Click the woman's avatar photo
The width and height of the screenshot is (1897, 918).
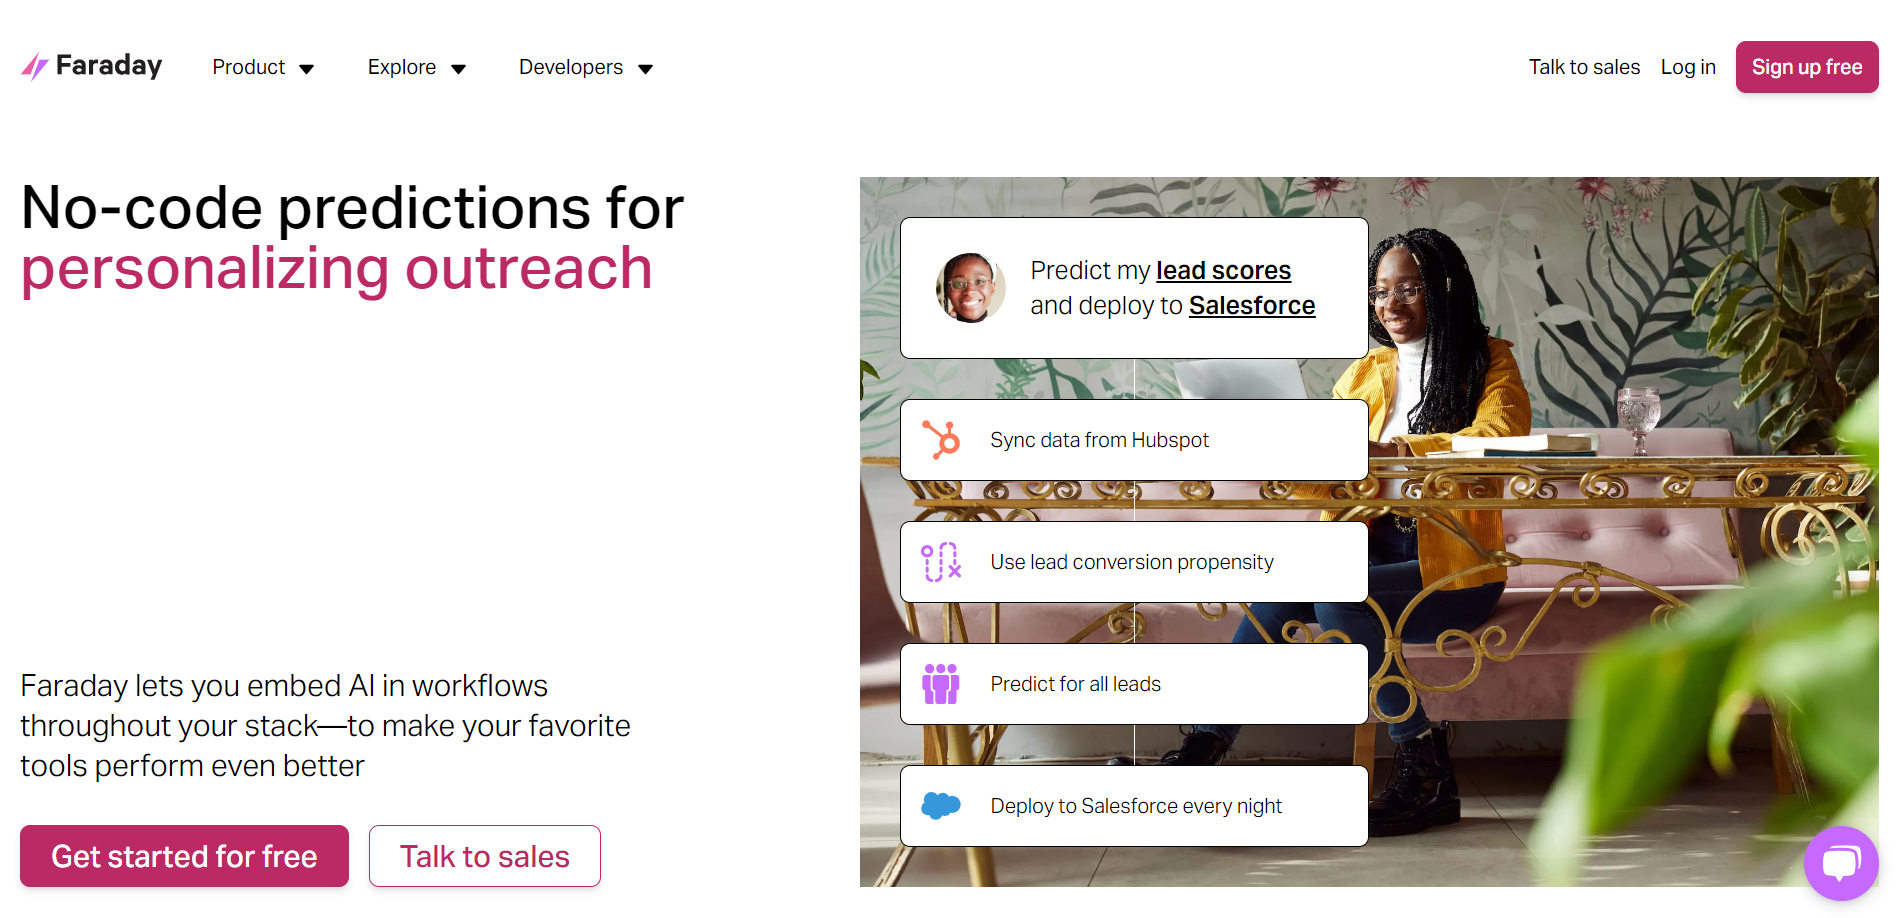[x=970, y=288]
